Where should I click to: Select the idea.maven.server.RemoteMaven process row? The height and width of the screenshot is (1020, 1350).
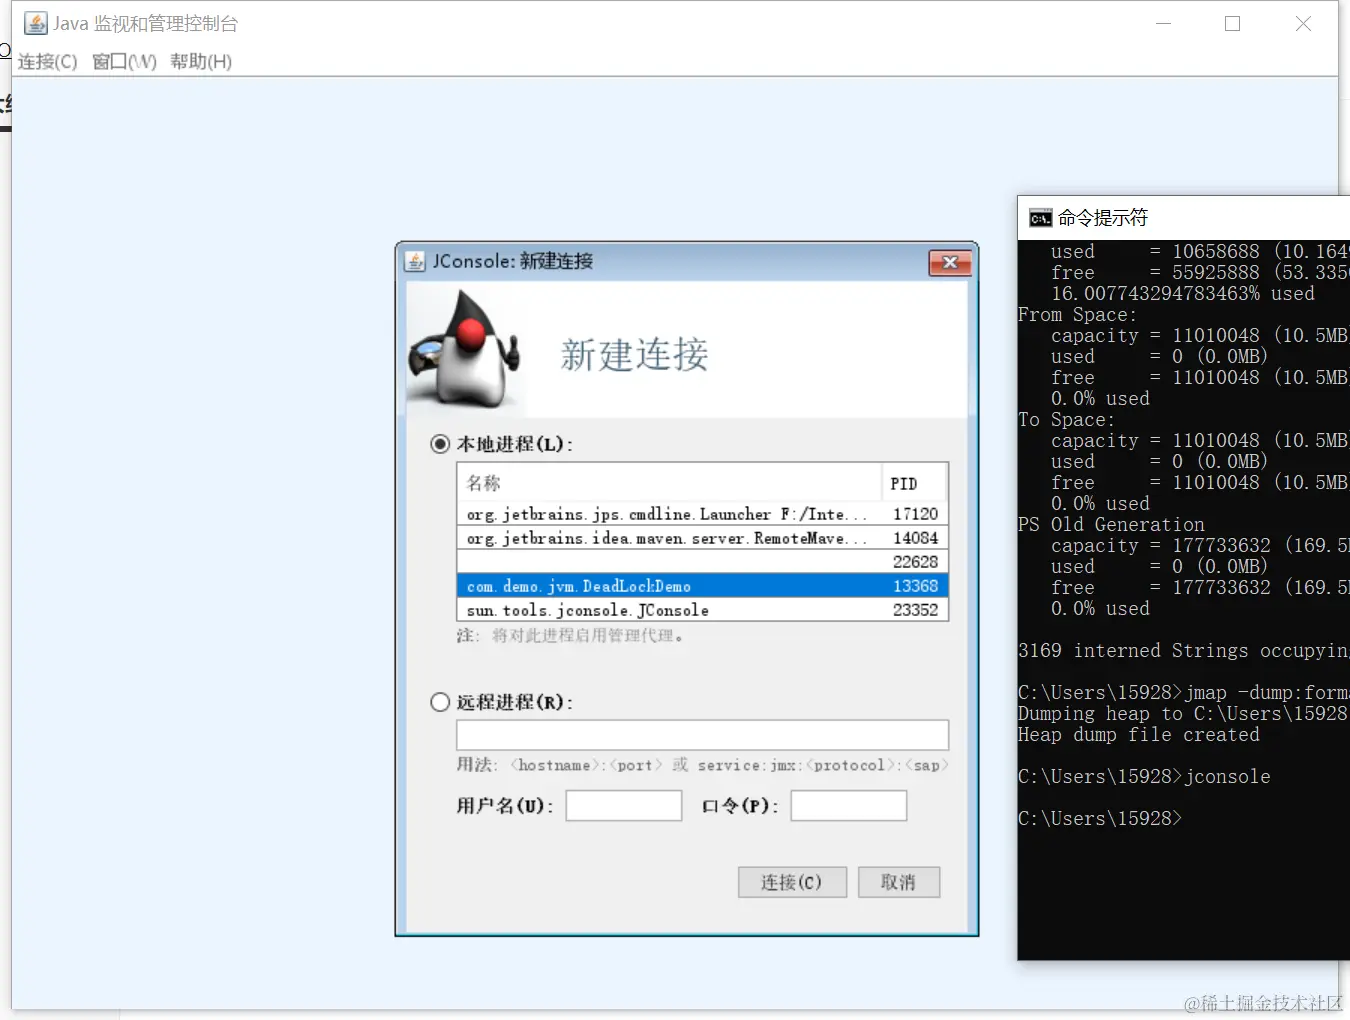pos(702,538)
